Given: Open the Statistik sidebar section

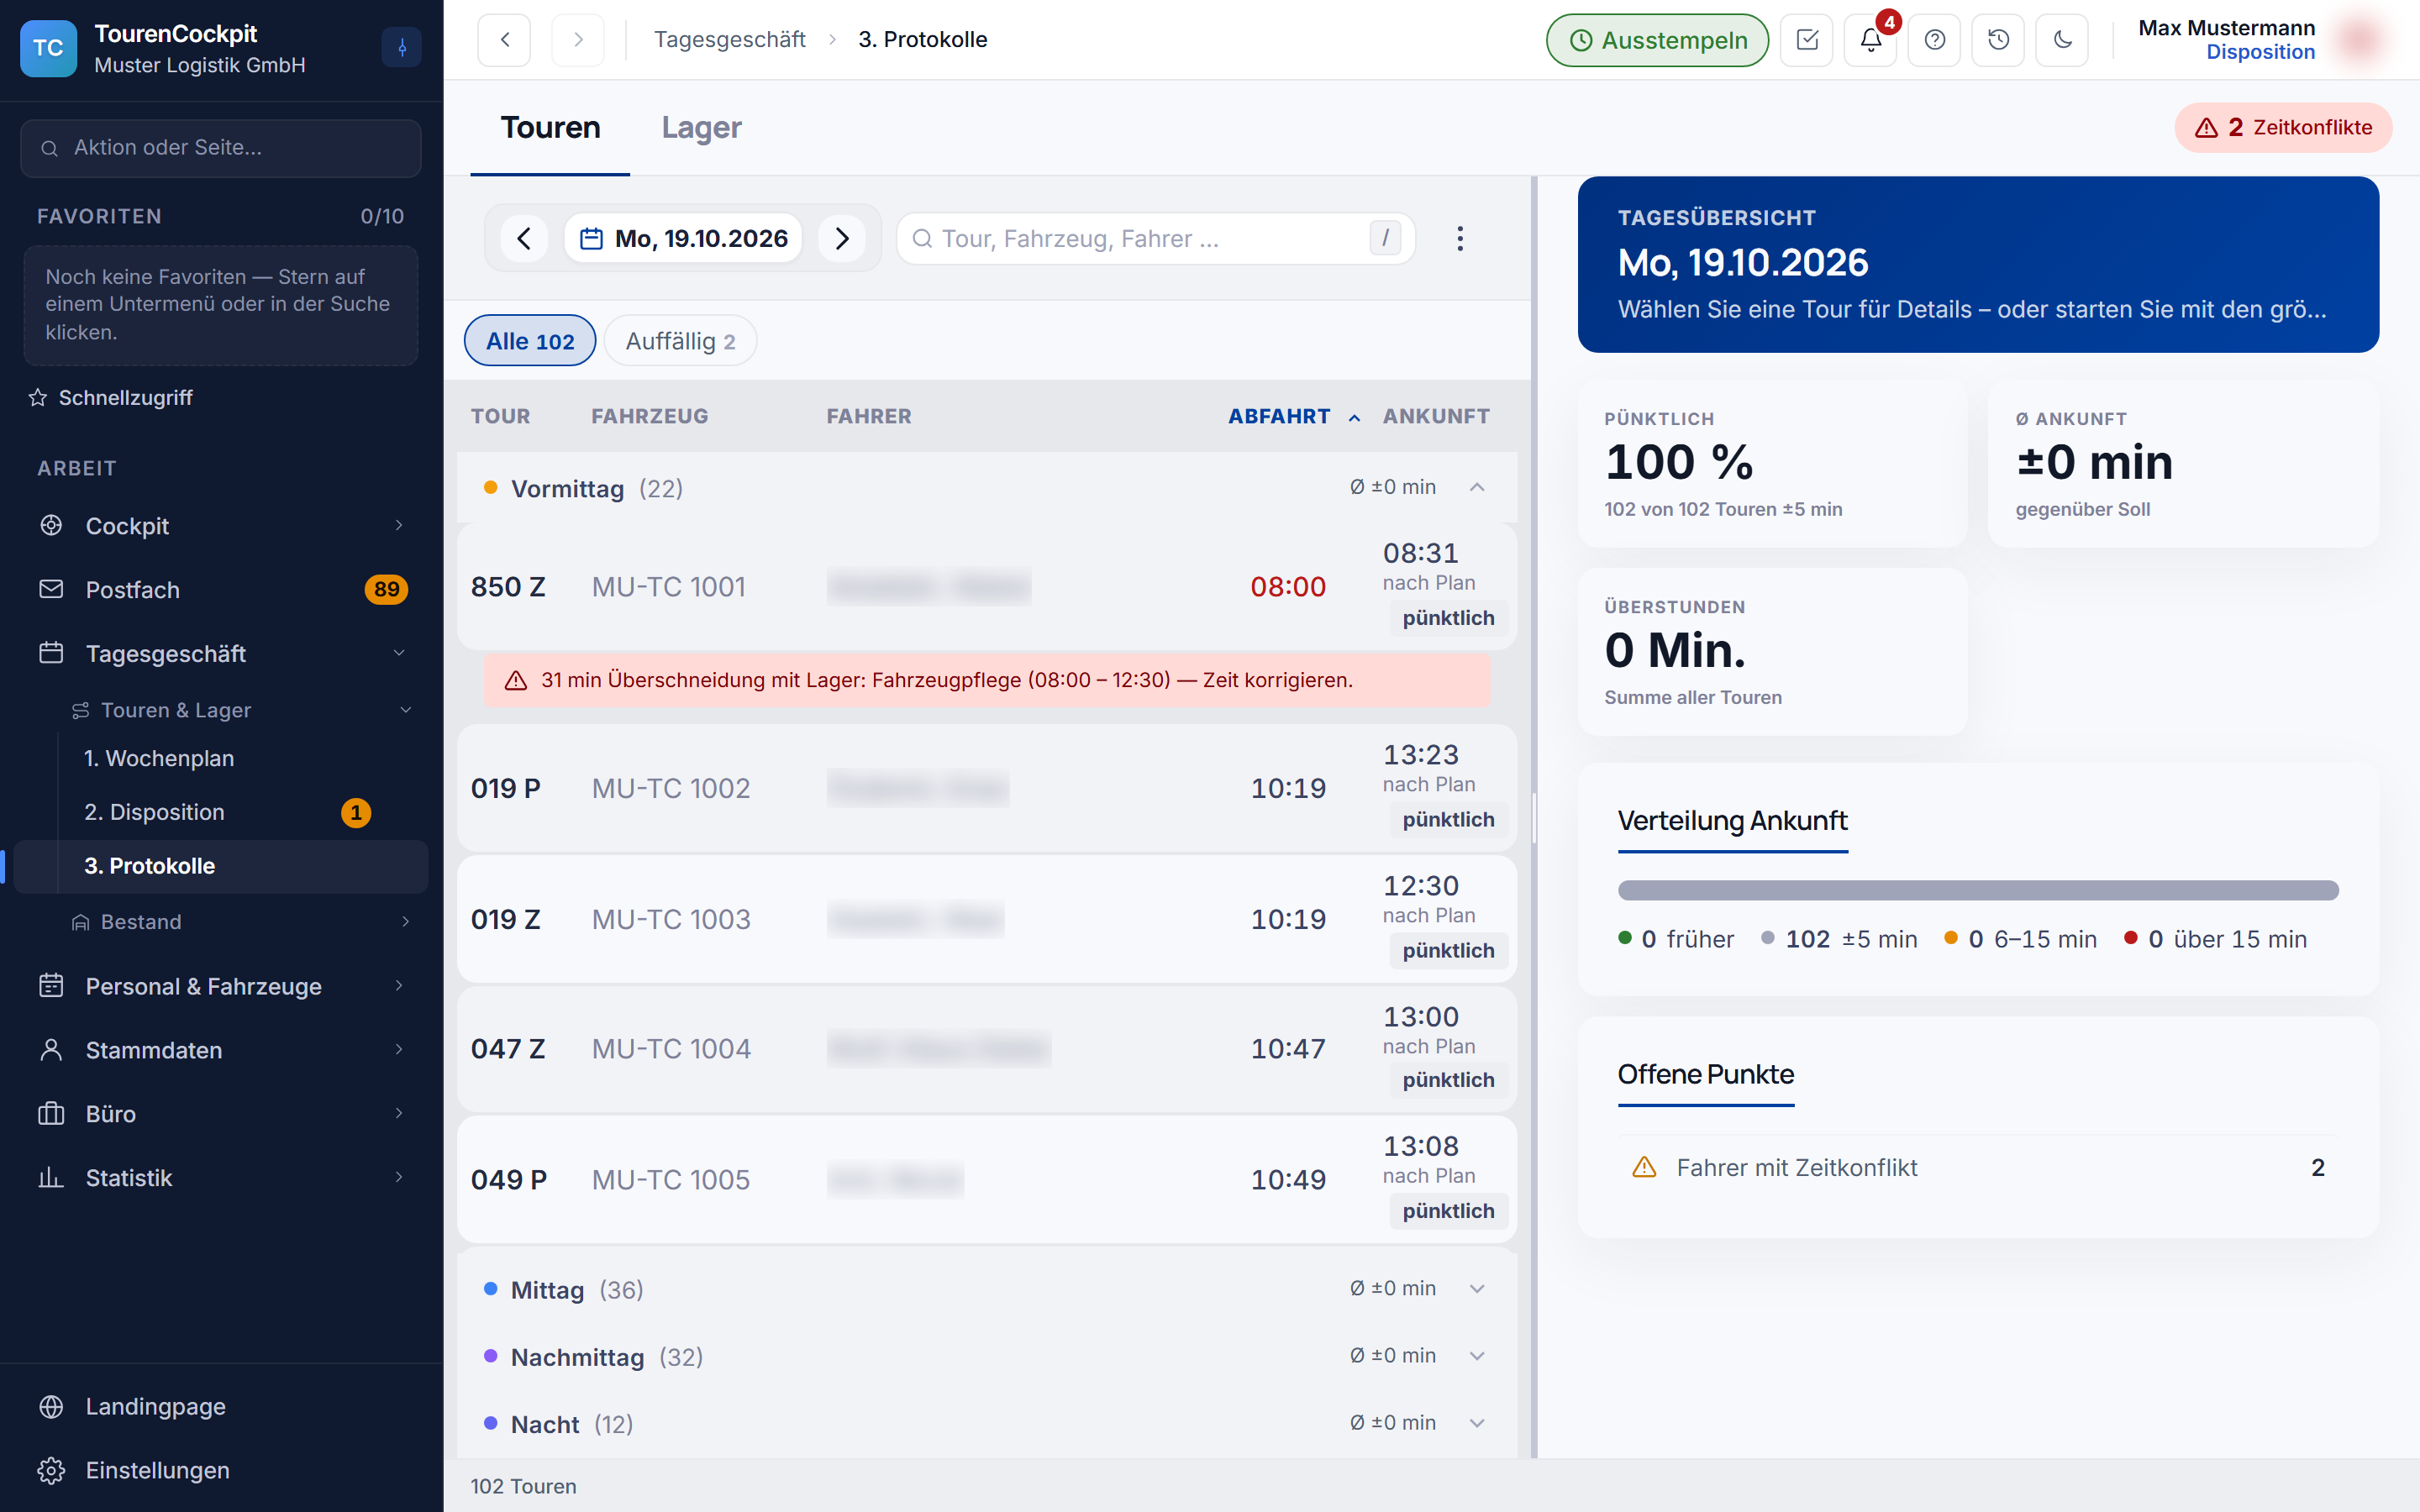Looking at the screenshot, I should tap(222, 1178).
